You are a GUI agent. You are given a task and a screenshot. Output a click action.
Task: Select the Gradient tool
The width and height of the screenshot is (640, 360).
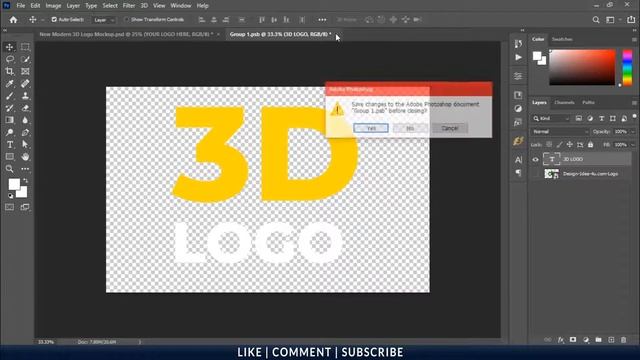pyautogui.click(x=9, y=120)
